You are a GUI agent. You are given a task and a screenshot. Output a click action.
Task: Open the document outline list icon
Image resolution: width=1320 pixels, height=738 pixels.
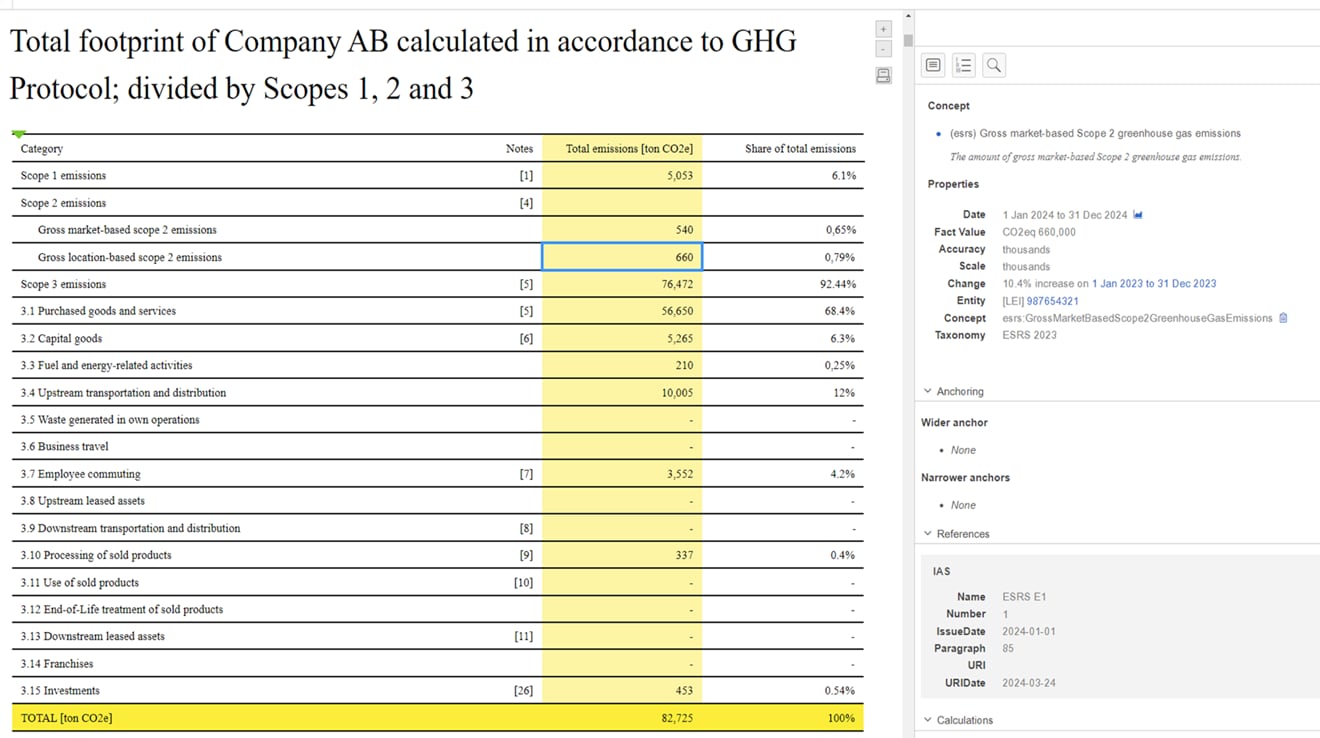coord(963,66)
